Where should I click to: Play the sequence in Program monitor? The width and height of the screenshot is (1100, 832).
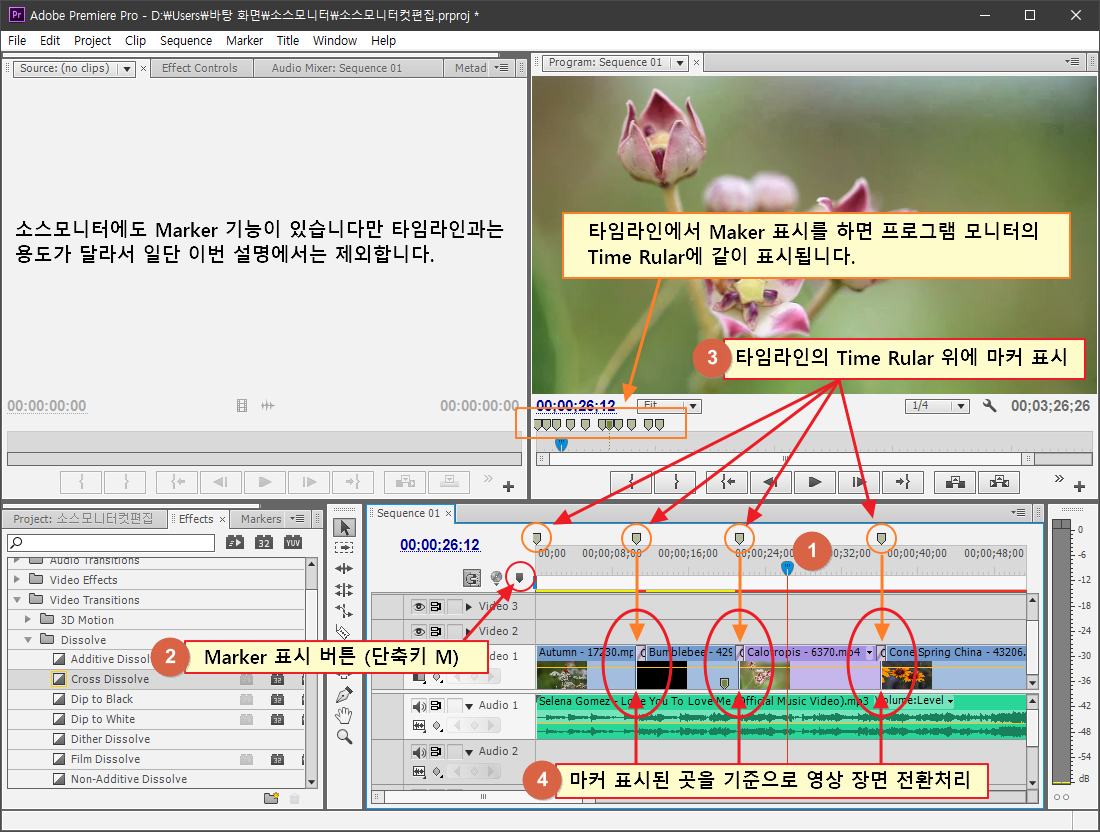coord(814,482)
